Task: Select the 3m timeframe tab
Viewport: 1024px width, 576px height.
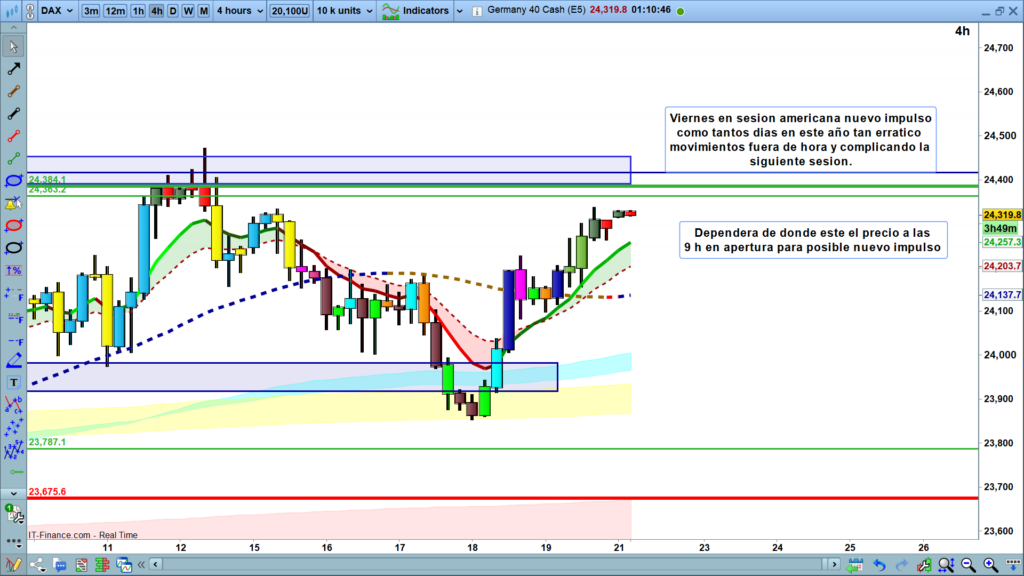Action: coord(91,11)
